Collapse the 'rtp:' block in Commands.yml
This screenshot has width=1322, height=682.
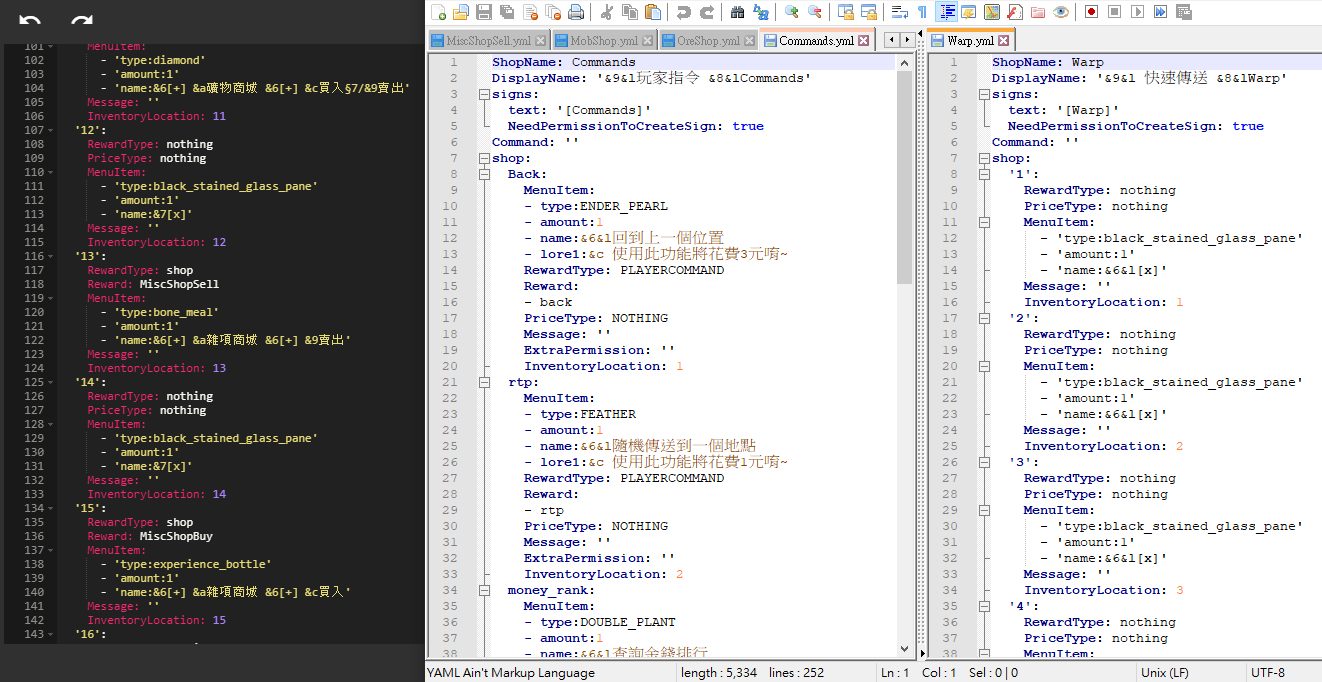coord(483,382)
